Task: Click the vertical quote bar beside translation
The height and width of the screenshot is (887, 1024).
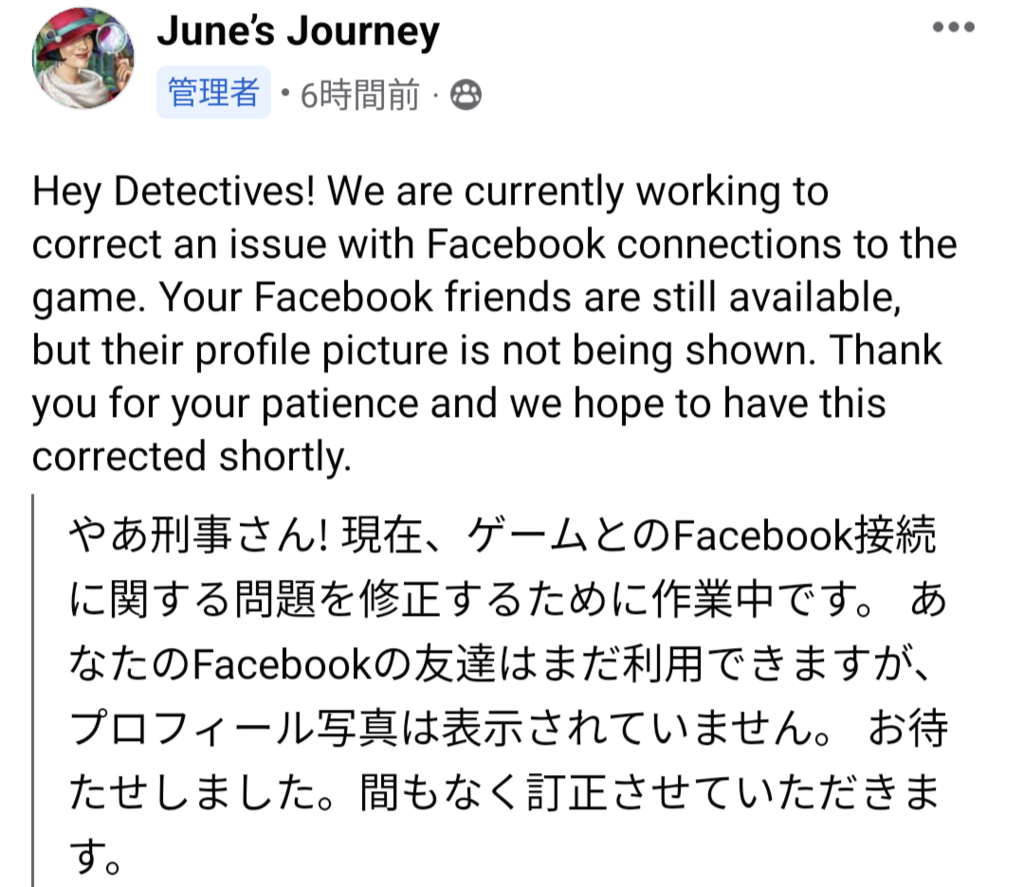Action: [33, 690]
